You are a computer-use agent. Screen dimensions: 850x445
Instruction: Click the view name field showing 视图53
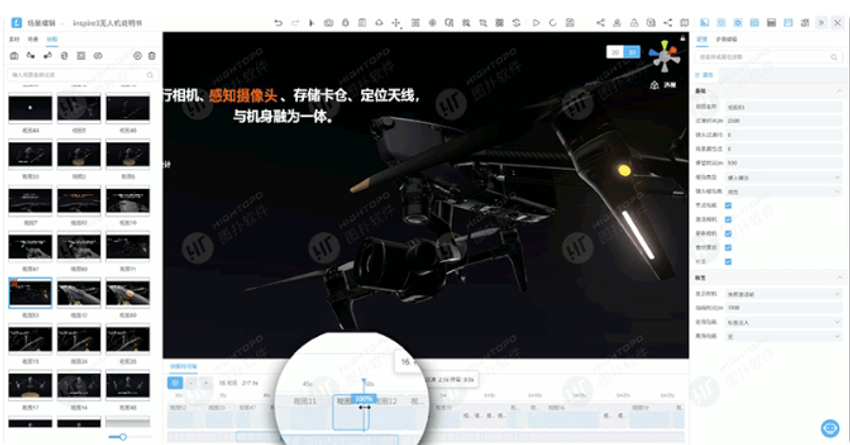pyautogui.click(x=784, y=107)
